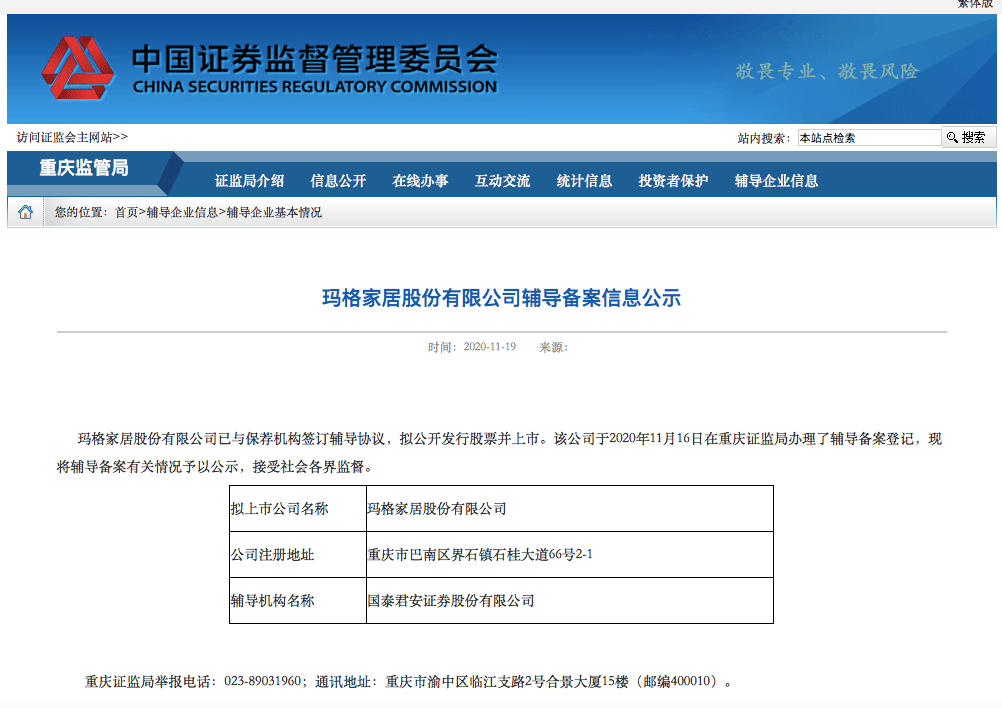This screenshot has width=1002, height=708.
Task: Click the 重庆监管局 section heading
Action: (84, 168)
